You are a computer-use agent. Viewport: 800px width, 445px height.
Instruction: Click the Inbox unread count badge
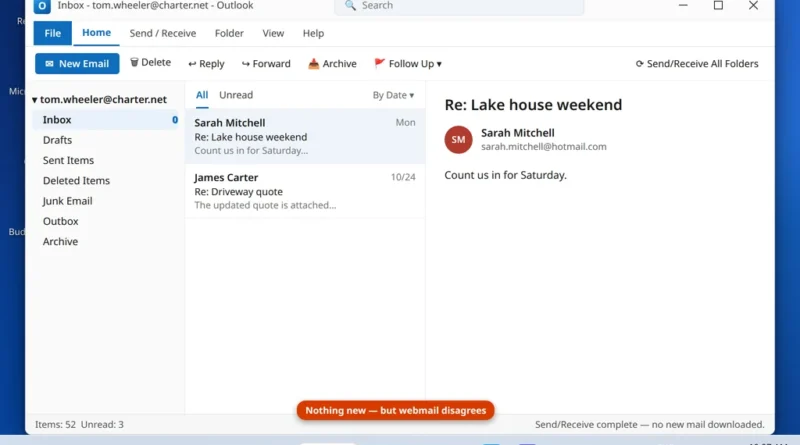point(175,119)
